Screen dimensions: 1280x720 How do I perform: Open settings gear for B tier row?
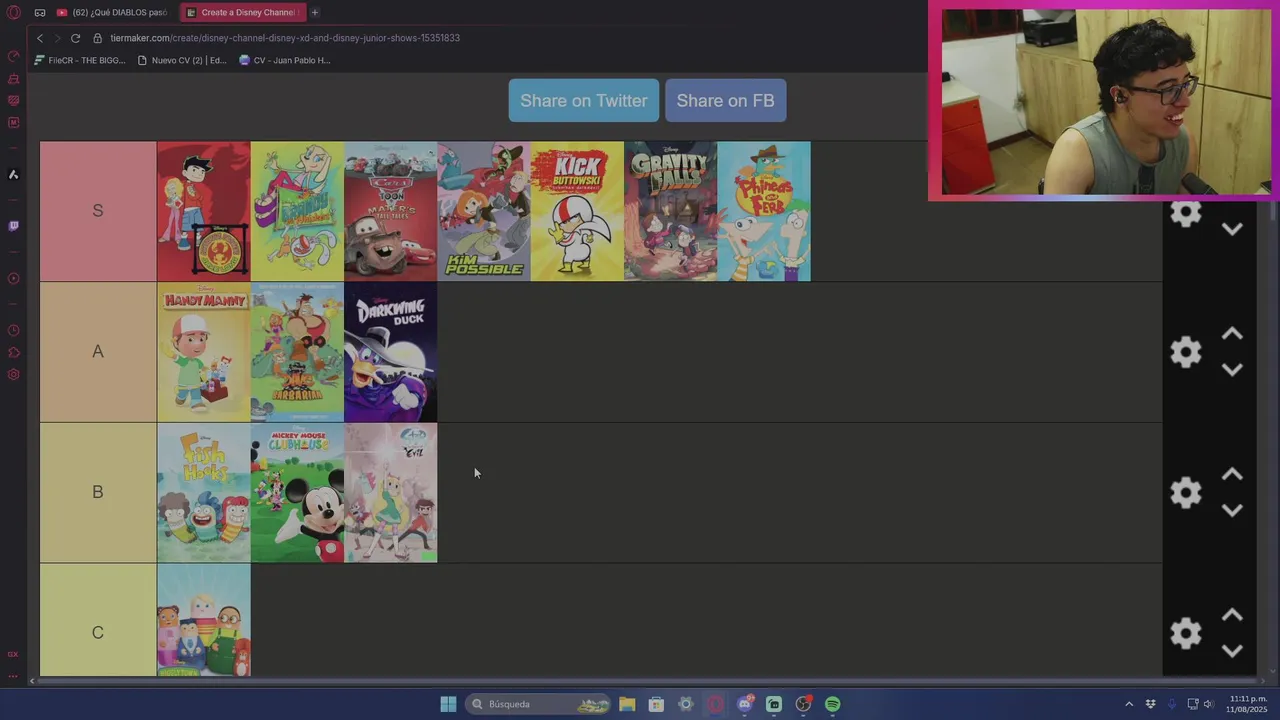click(x=1186, y=493)
